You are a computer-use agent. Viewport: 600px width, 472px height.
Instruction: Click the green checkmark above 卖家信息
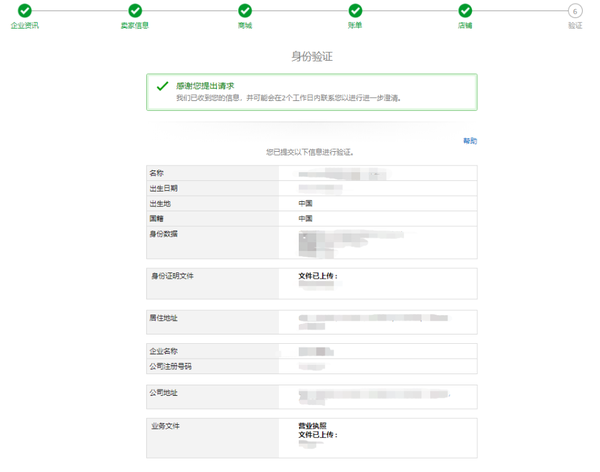pos(135,11)
